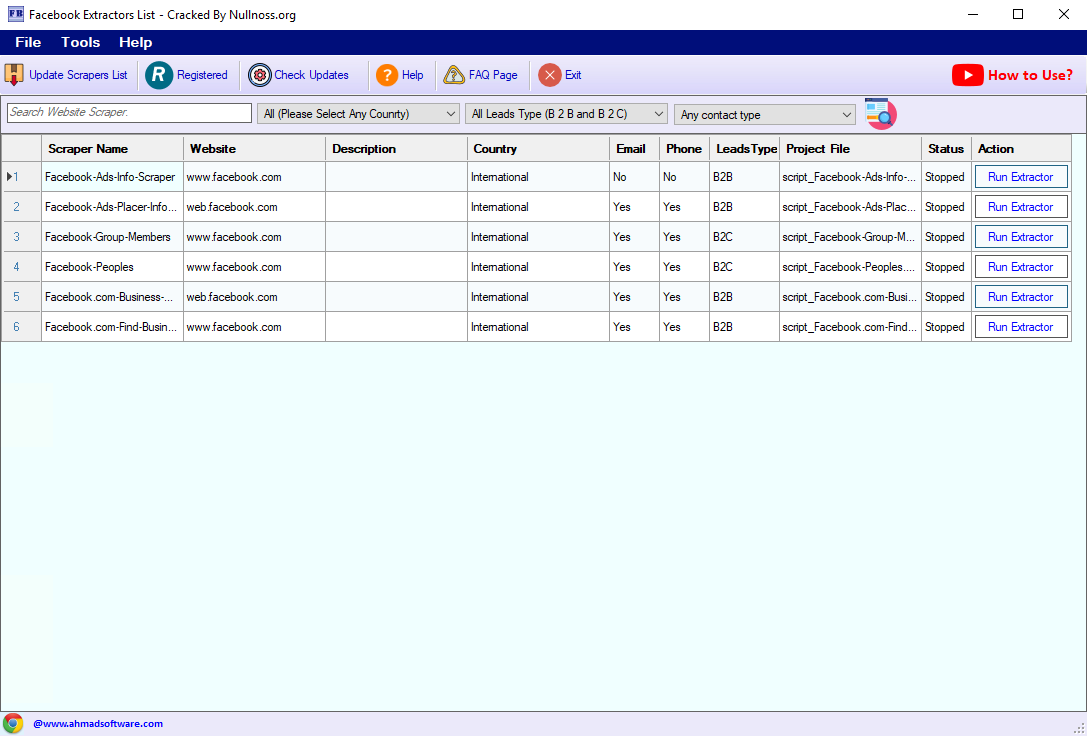This screenshot has height=736, width=1087.
Task: Sort by Scraper Name column header
Action: pyautogui.click(x=112, y=149)
